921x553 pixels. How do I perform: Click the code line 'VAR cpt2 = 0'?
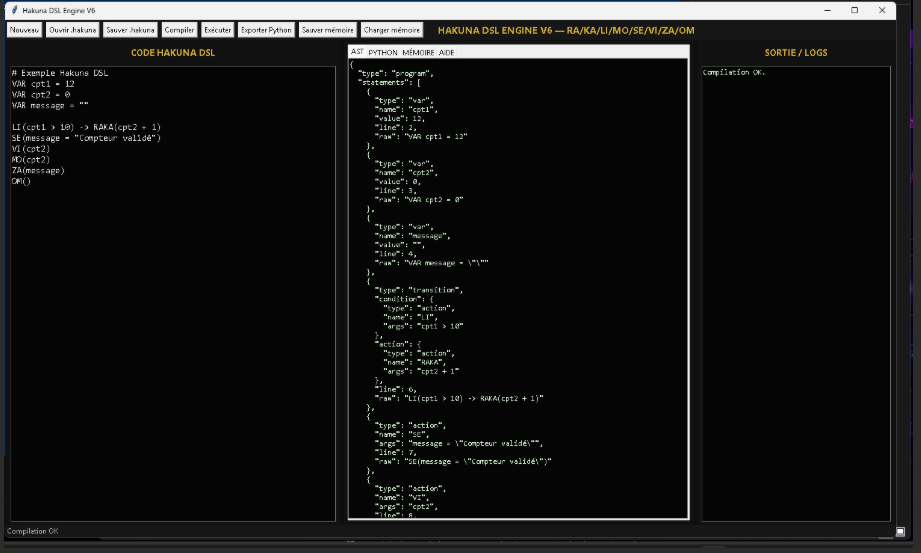[41, 95]
